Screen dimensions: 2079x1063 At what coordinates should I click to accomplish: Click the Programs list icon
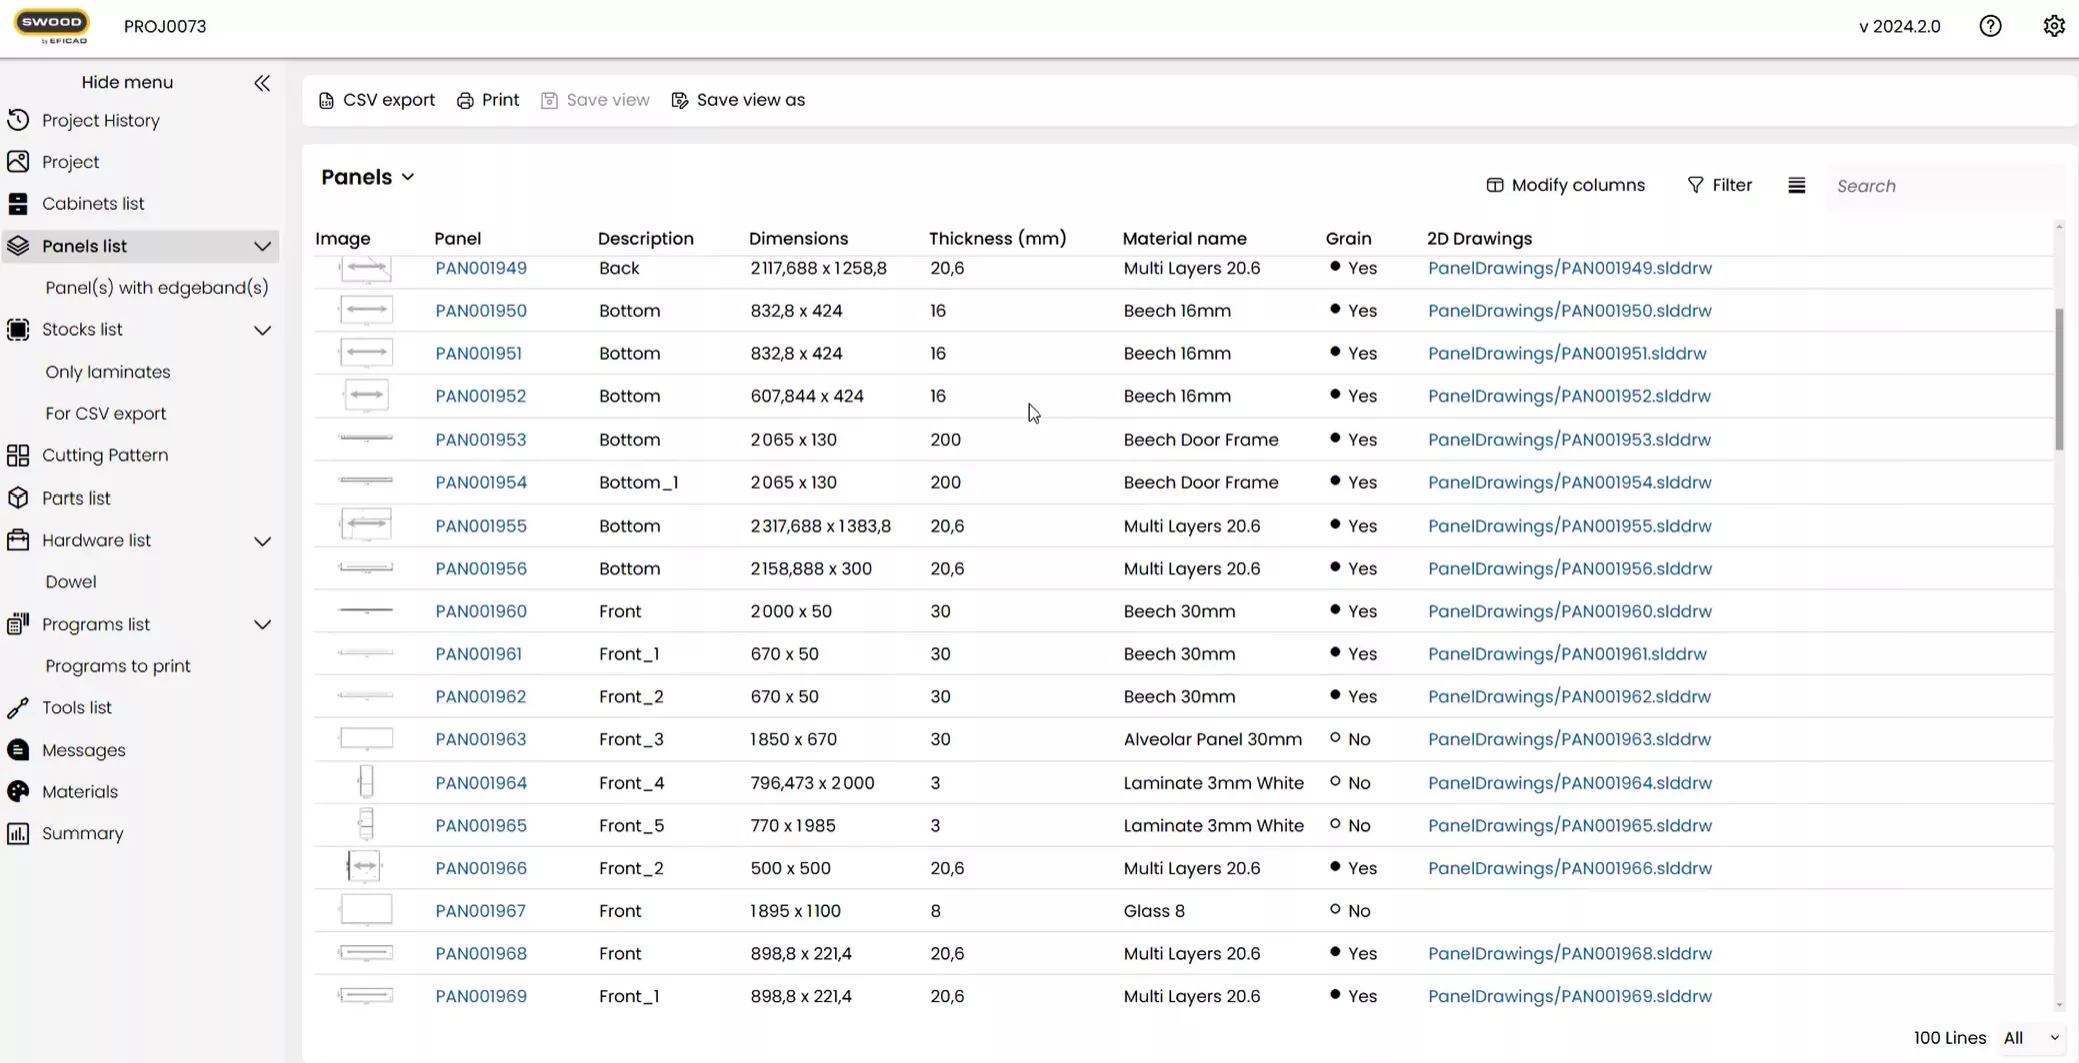[x=18, y=624]
